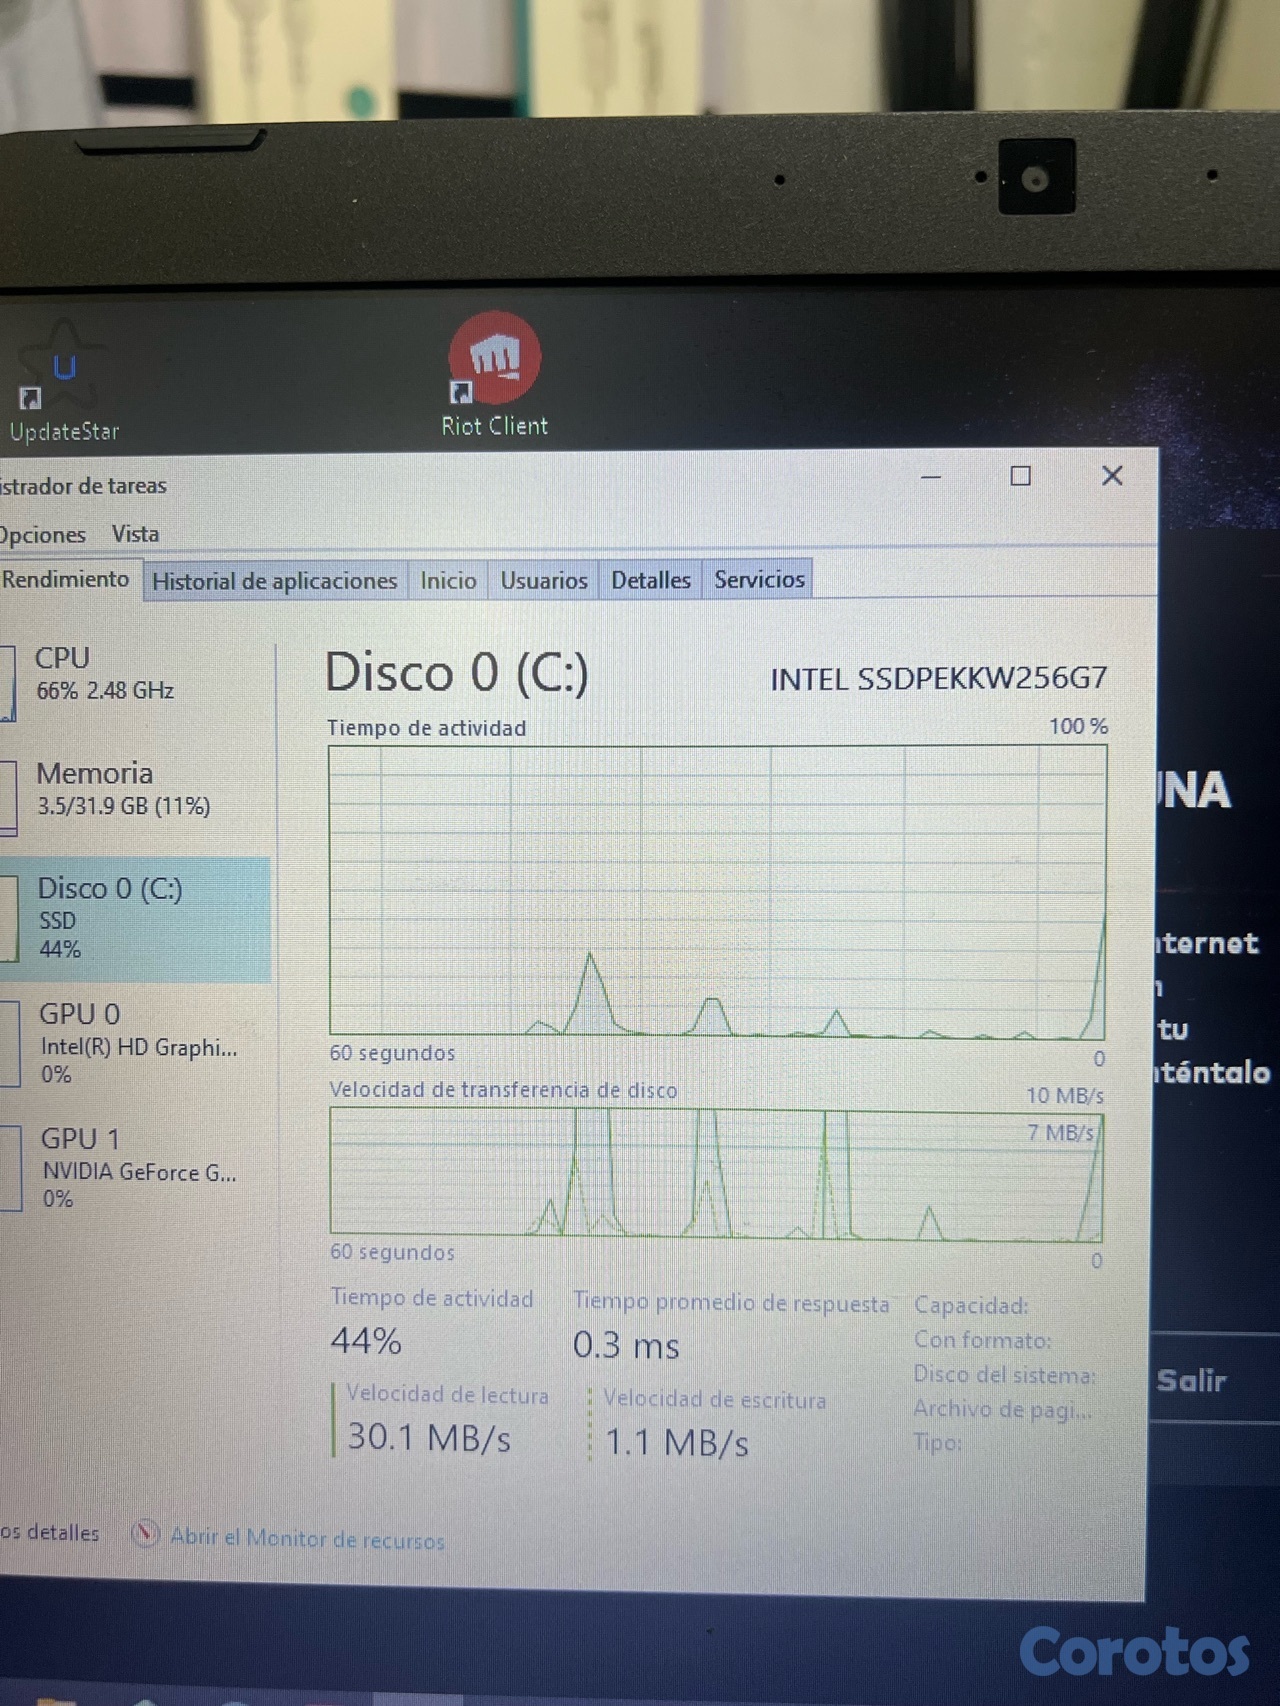Go to the Servicios tab
The image size is (1280, 1706).
(x=759, y=579)
